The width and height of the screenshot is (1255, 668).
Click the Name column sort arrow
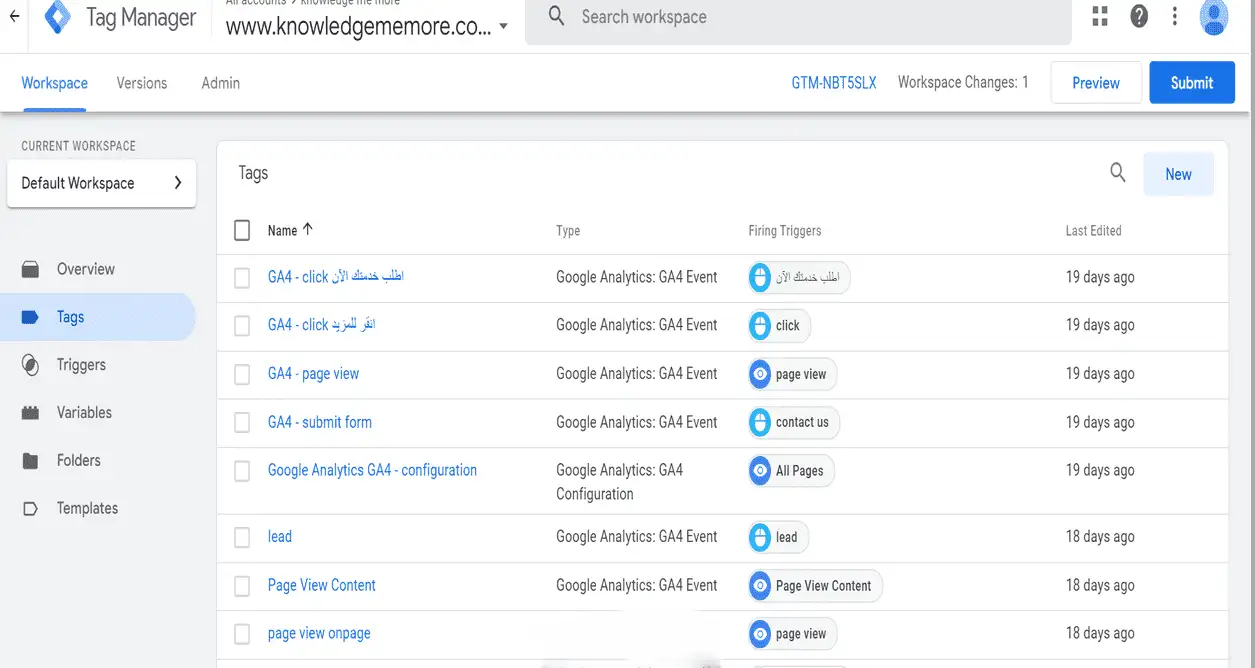(x=307, y=229)
